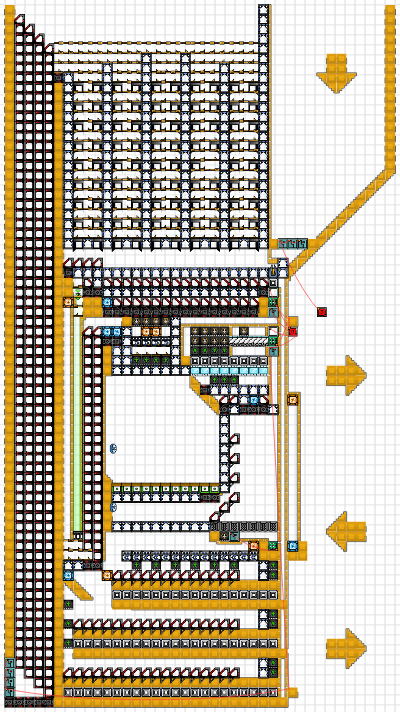Select the isolated red combinator on the grid
This screenshot has width=400, height=712.
(322, 312)
